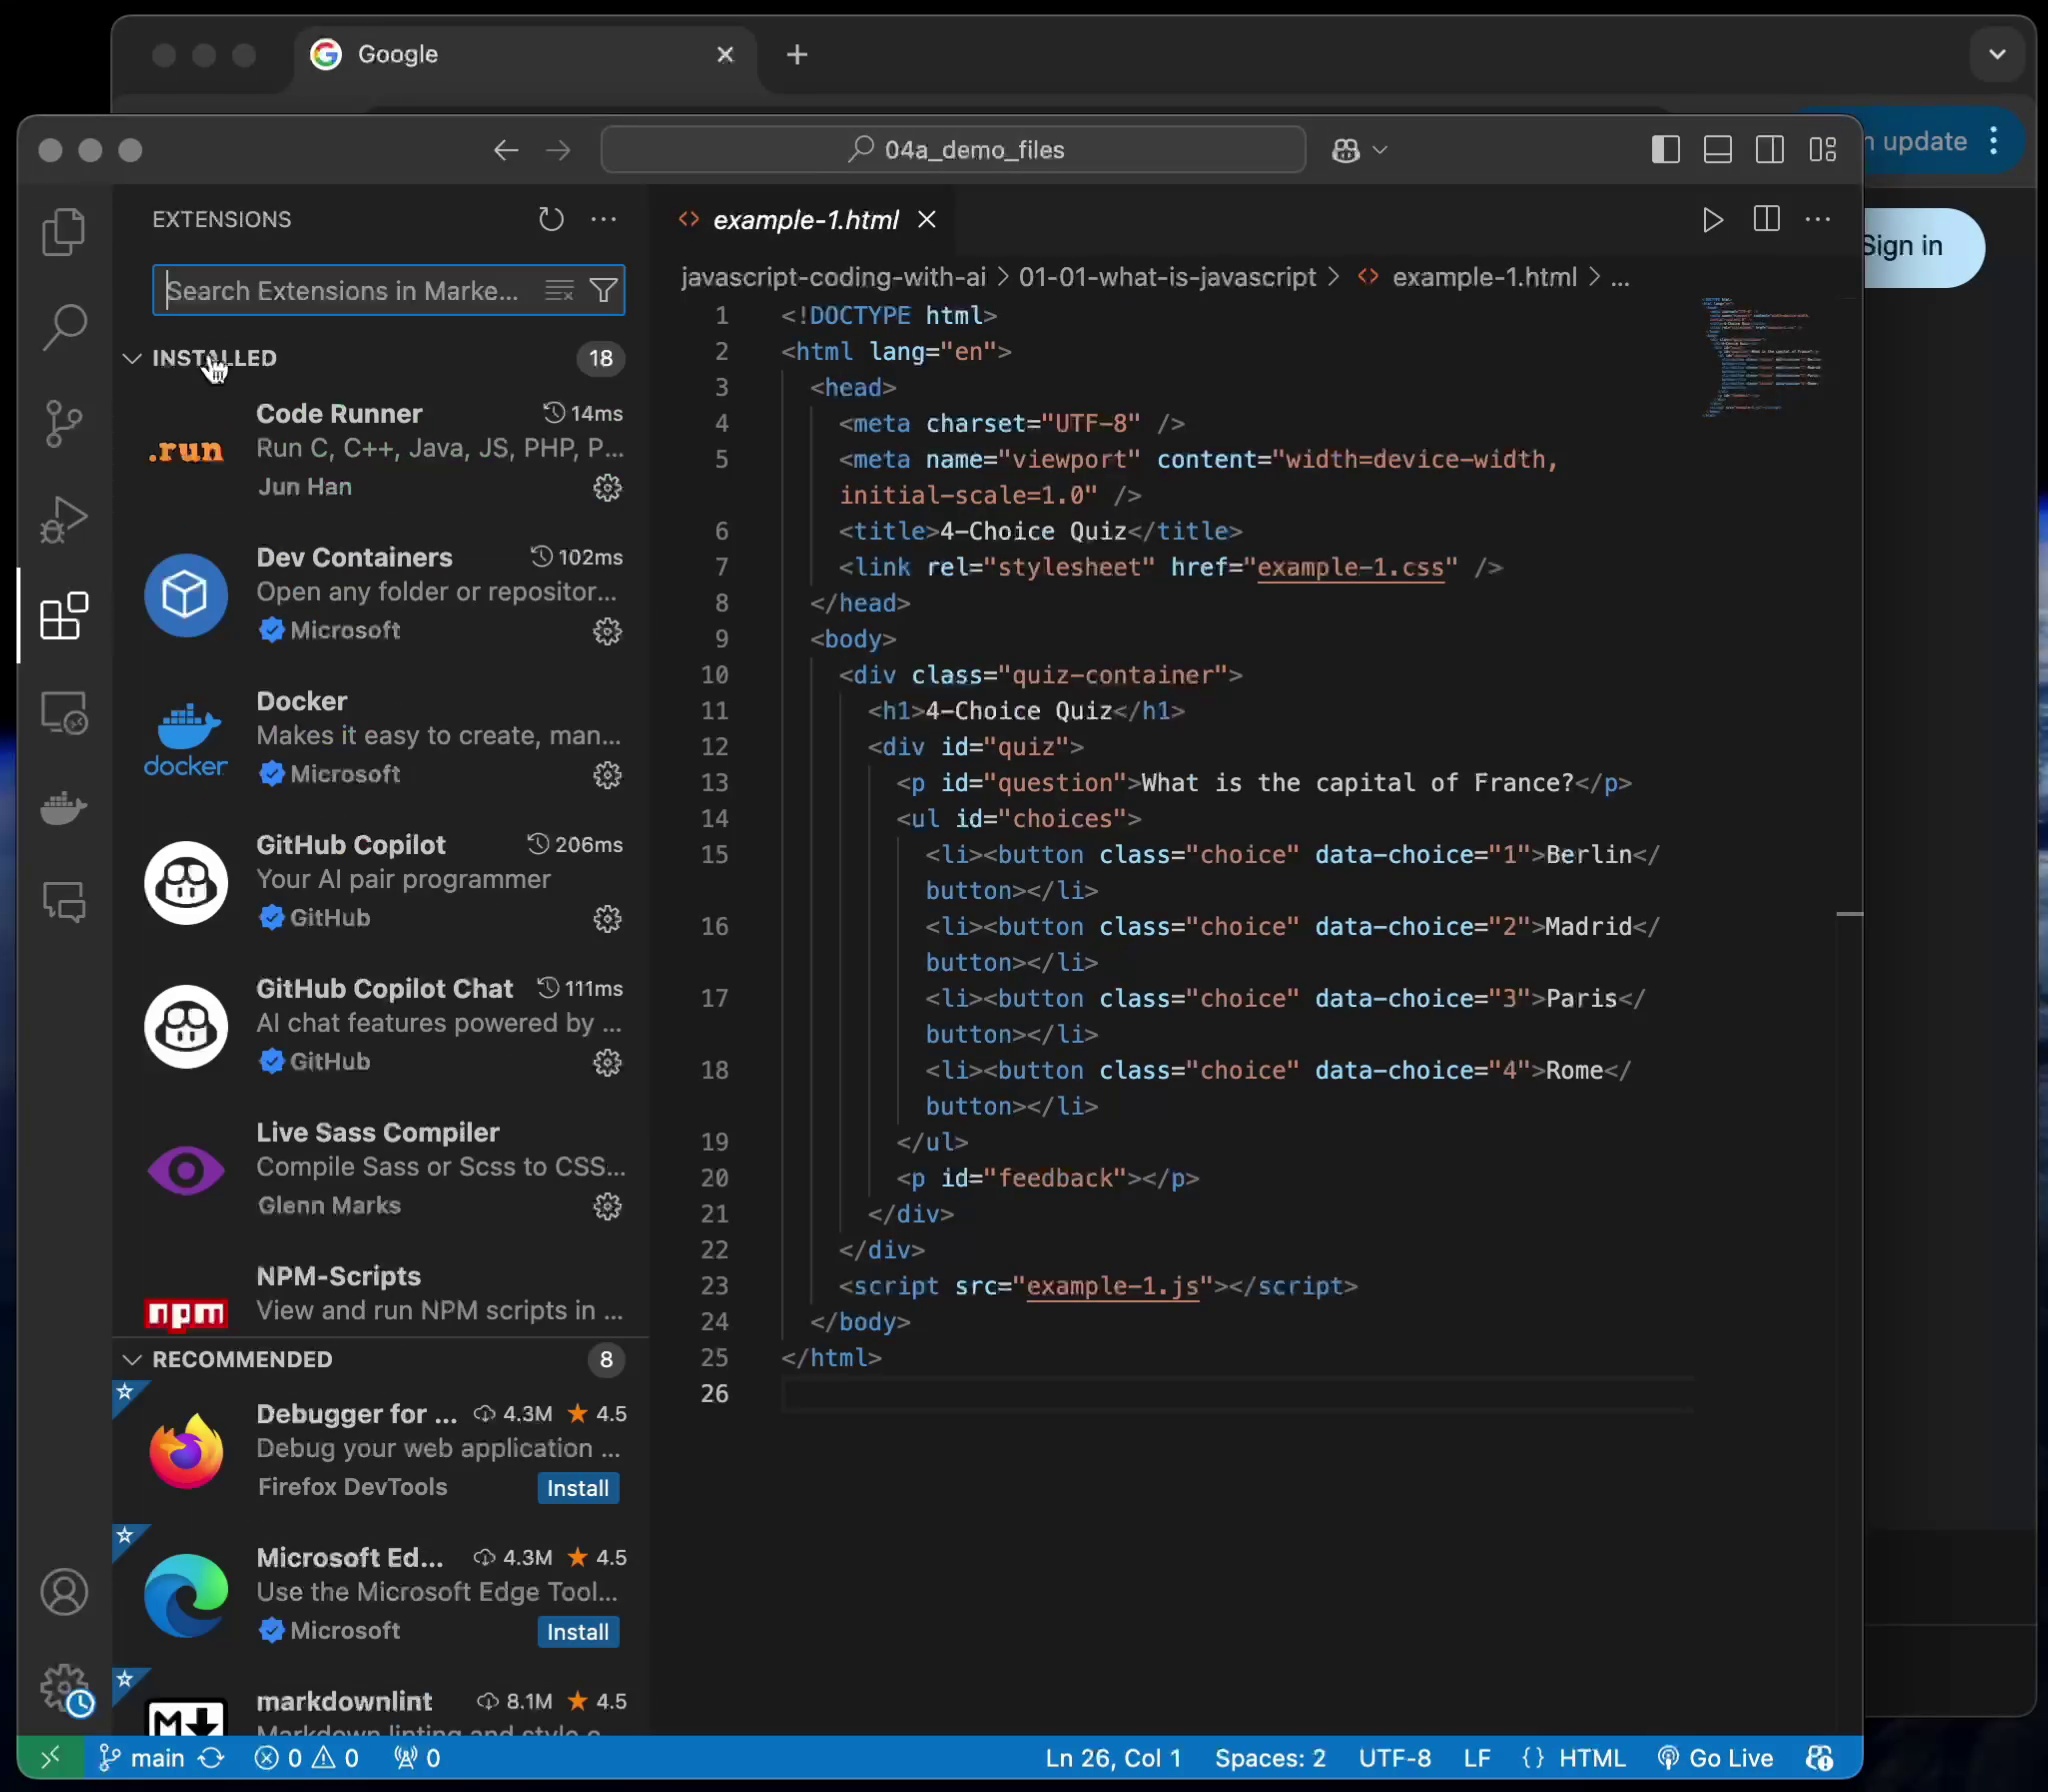Image resolution: width=2048 pixels, height=1792 pixels.
Task: Refresh the extensions list
Action: [x=551, y=219]
